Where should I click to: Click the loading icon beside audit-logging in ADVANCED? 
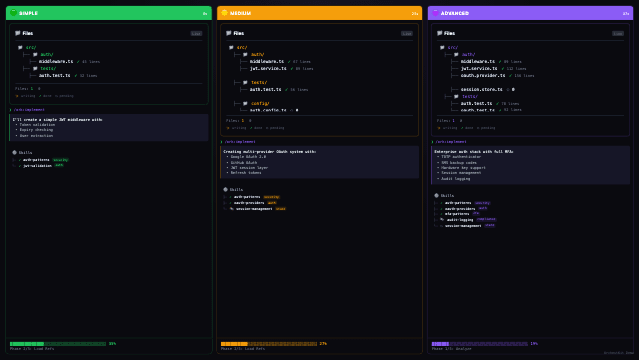[x=442, y=219]
